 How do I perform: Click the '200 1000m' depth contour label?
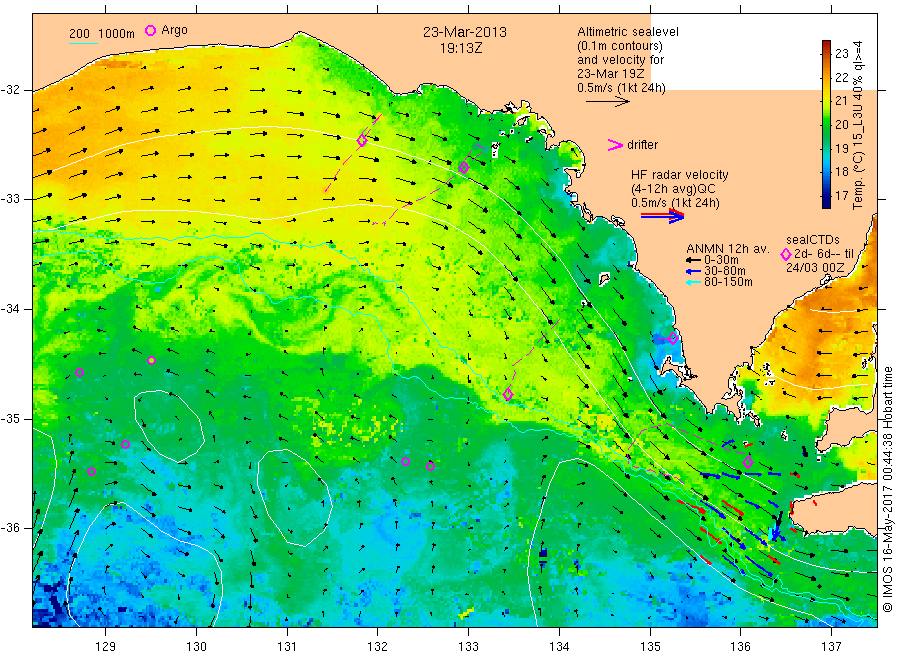pos(102,34)
